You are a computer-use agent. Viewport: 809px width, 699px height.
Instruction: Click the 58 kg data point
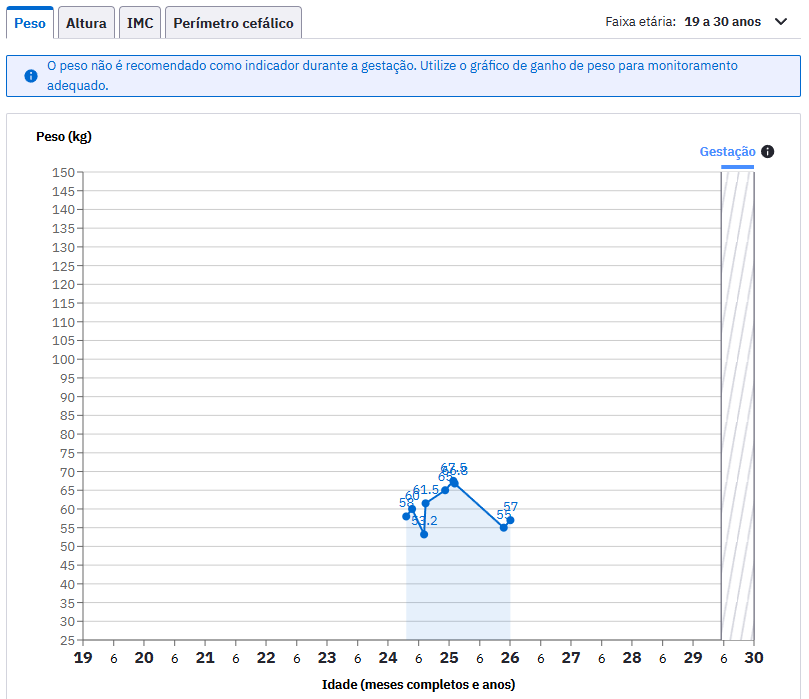click(406, 516)
